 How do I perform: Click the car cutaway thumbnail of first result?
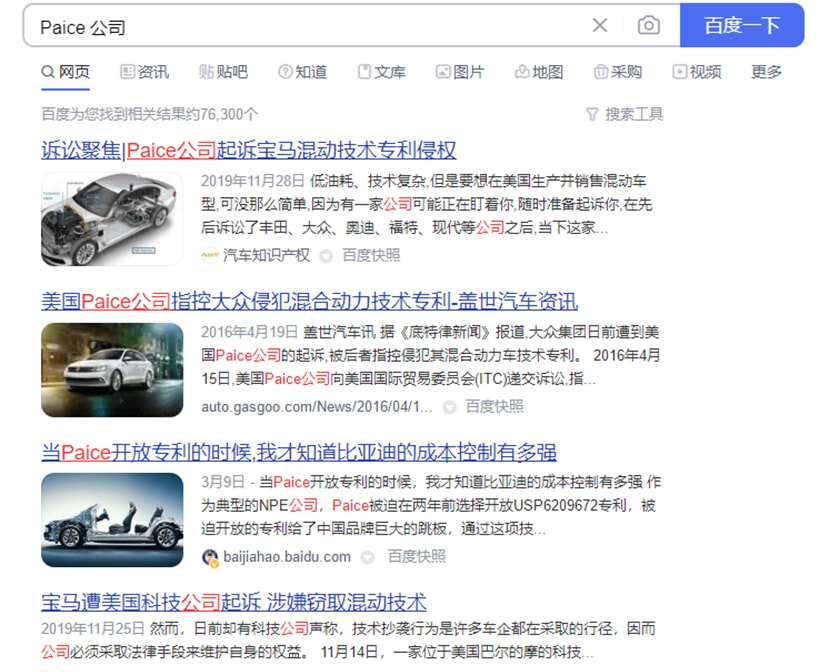[112, 219]
